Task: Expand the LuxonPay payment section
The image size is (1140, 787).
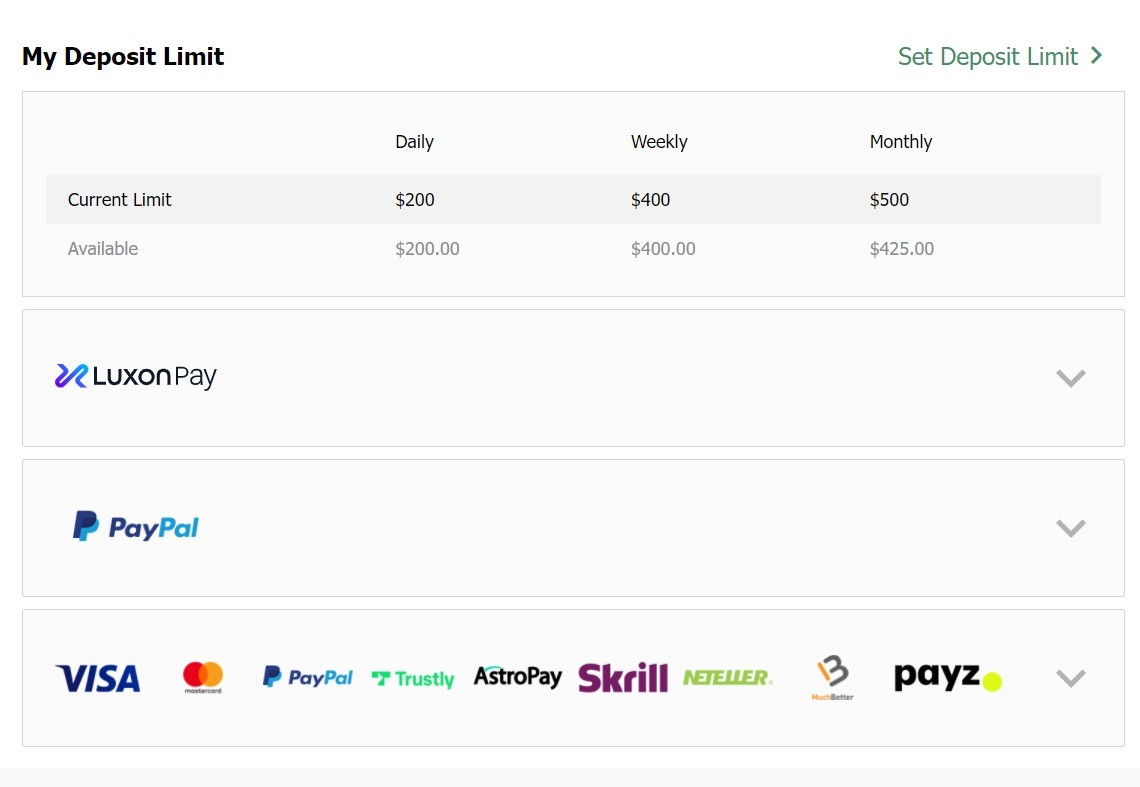Action: point(1070,378)
